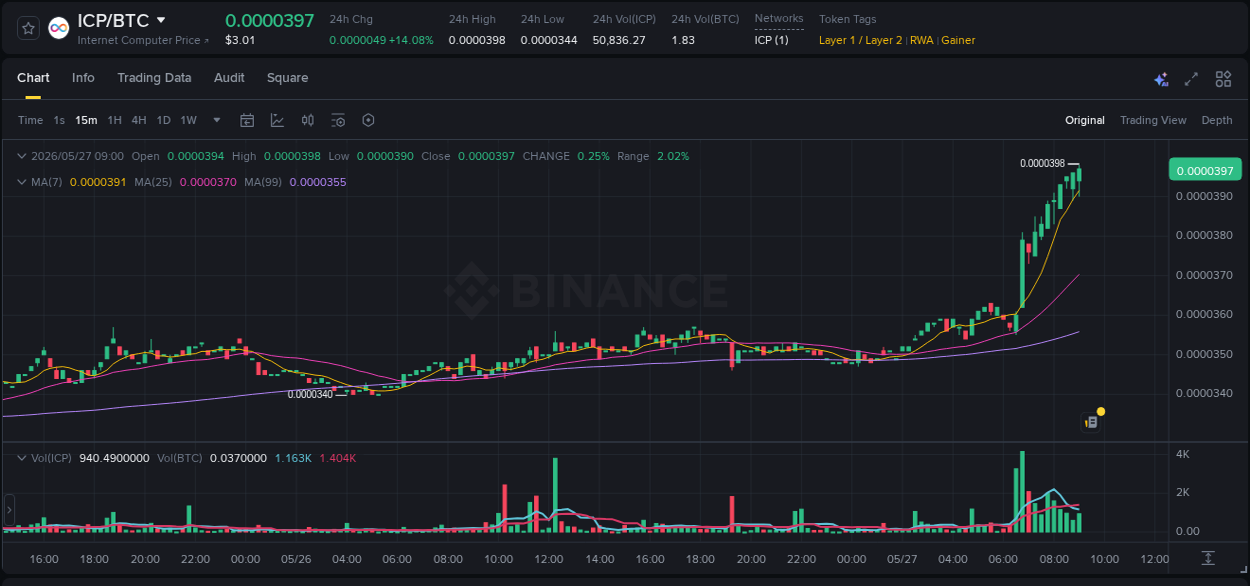The image size is (1250, 586).
Task: Click the MA(7) value 0.0000391
Action: [x=98, y=182]
